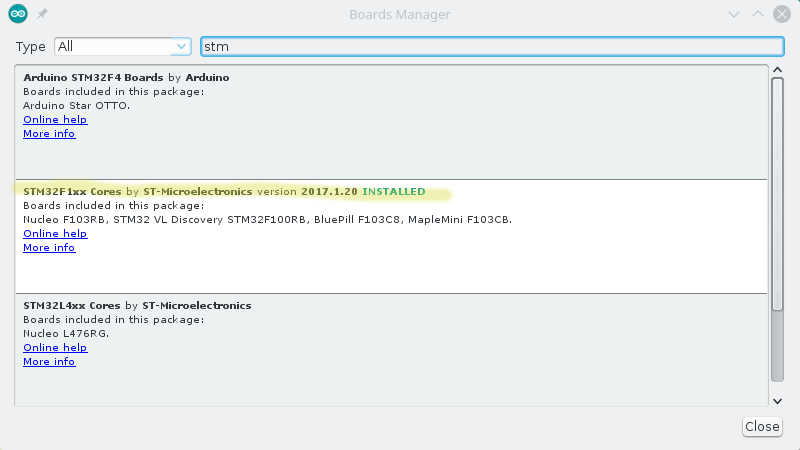This screenshot has width=800, height=450.
Task: Open the Type filter dropdown
Action: [x=122, y=46]
